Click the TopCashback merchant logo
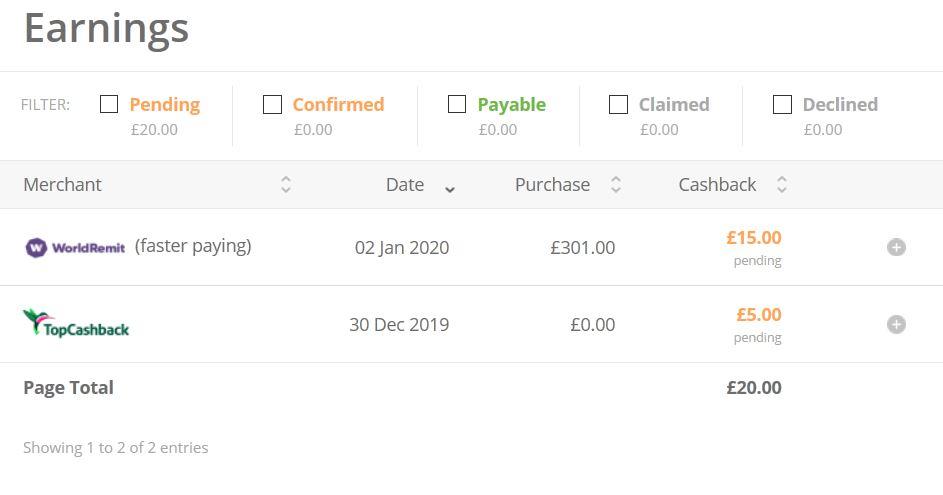The image size is (943, 495). pos(76,323)
